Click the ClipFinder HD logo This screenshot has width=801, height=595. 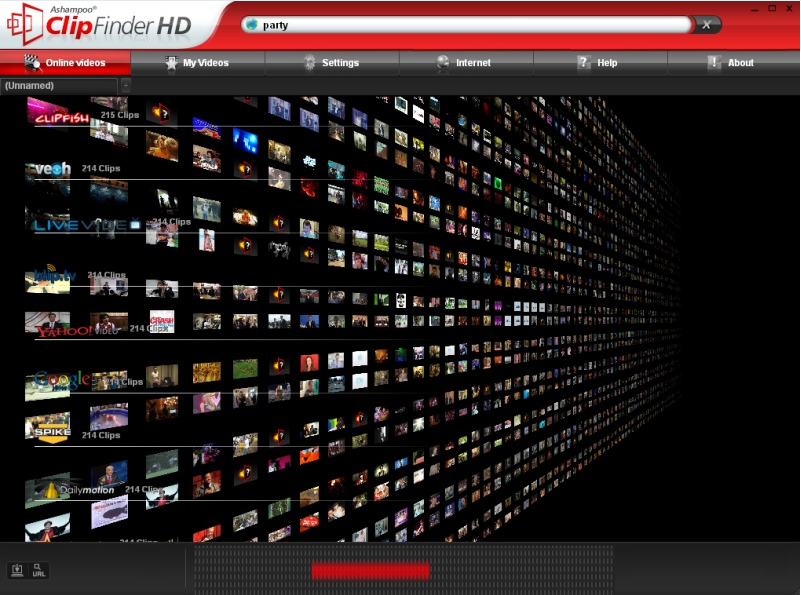tap(100, 24)
